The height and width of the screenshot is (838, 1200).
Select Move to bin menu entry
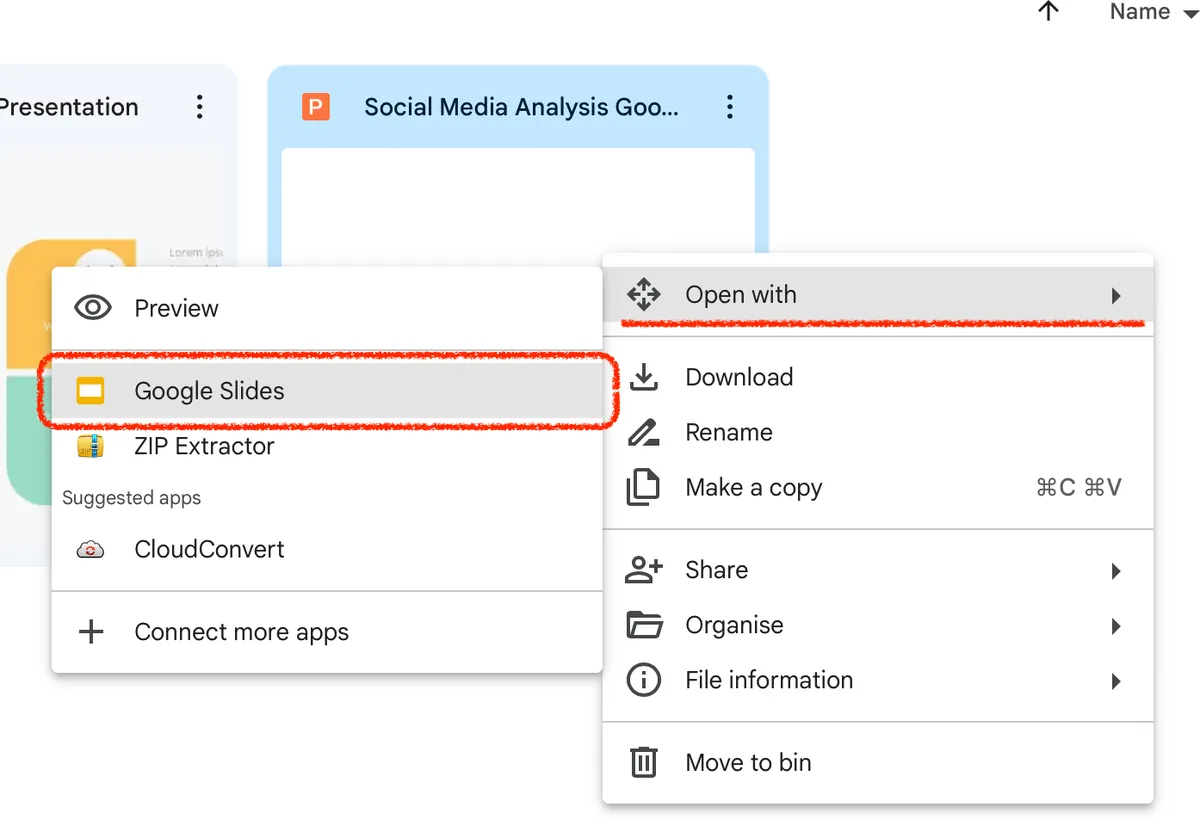click(878, 762)
